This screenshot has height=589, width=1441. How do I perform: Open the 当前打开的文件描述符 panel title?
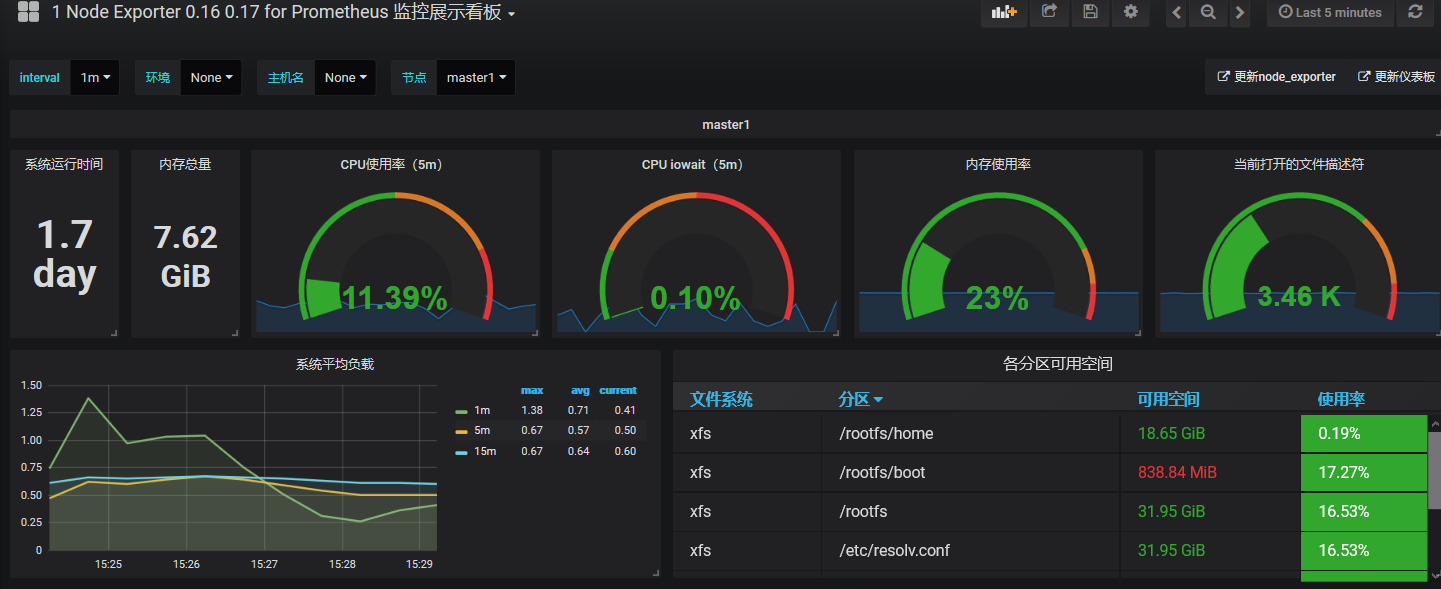coord(1299,164)
